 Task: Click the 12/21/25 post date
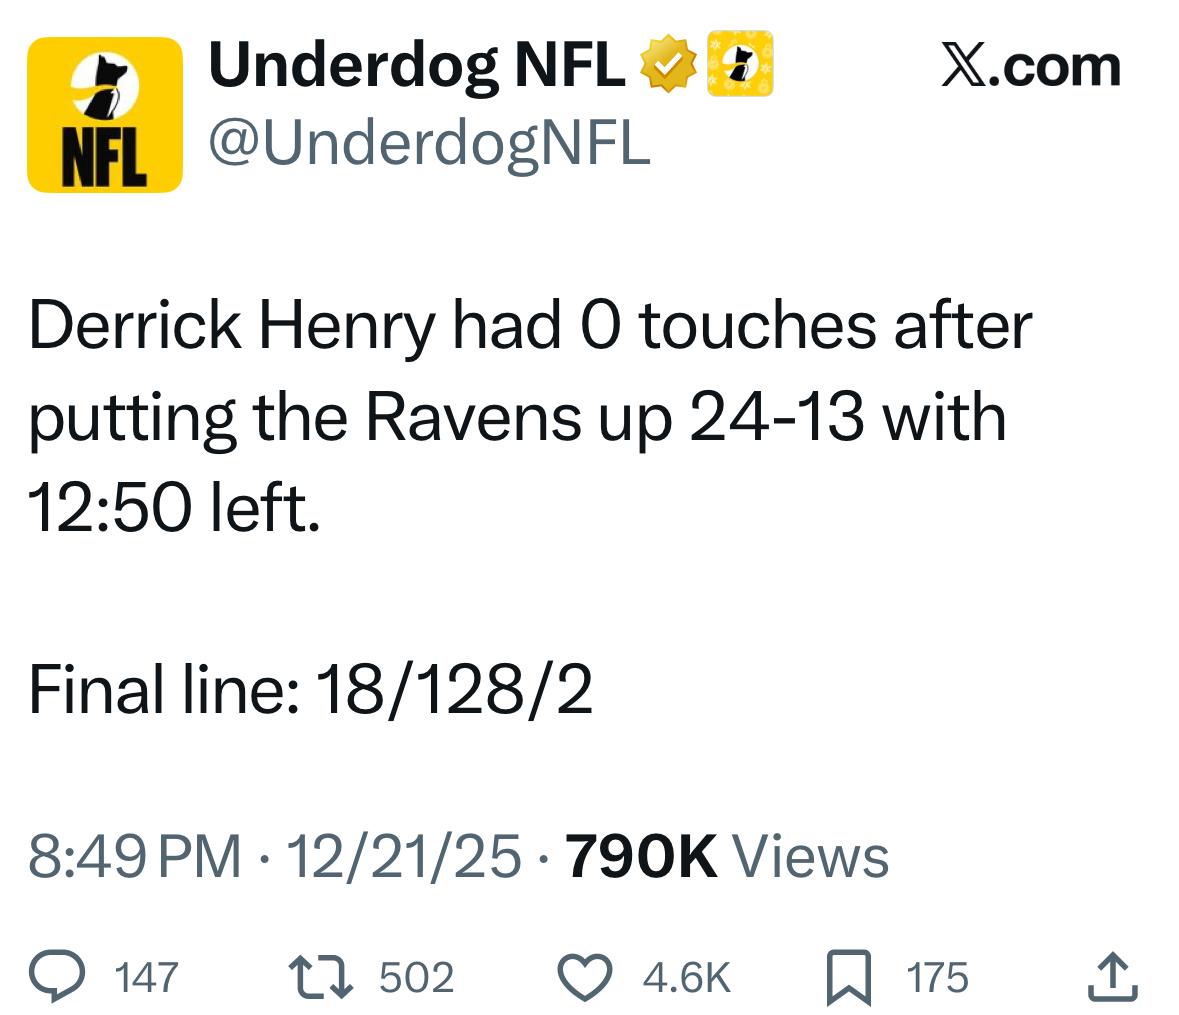(x=402, y=857)
